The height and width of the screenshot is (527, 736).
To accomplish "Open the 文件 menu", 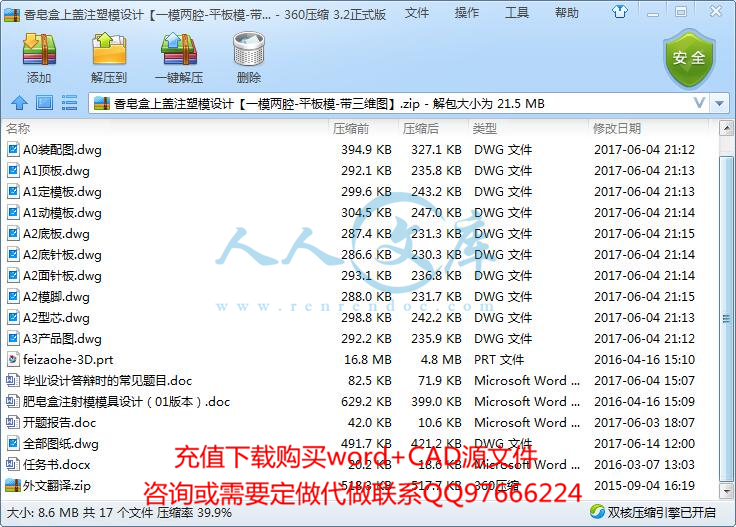I will coord(417,13).
